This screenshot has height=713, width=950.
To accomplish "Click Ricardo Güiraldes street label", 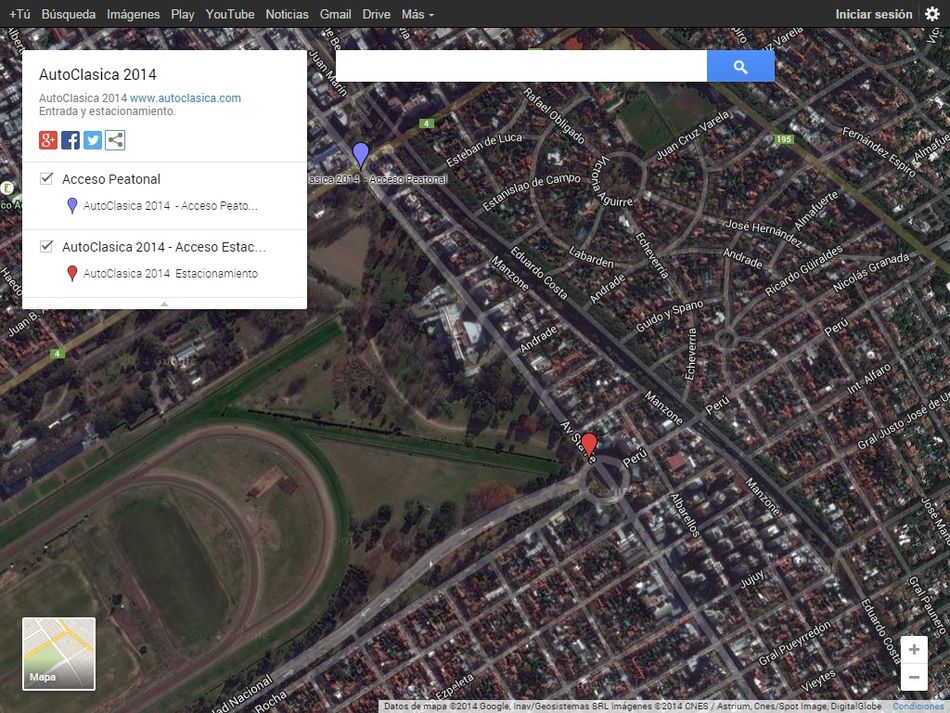I will [x=803, y=271].
